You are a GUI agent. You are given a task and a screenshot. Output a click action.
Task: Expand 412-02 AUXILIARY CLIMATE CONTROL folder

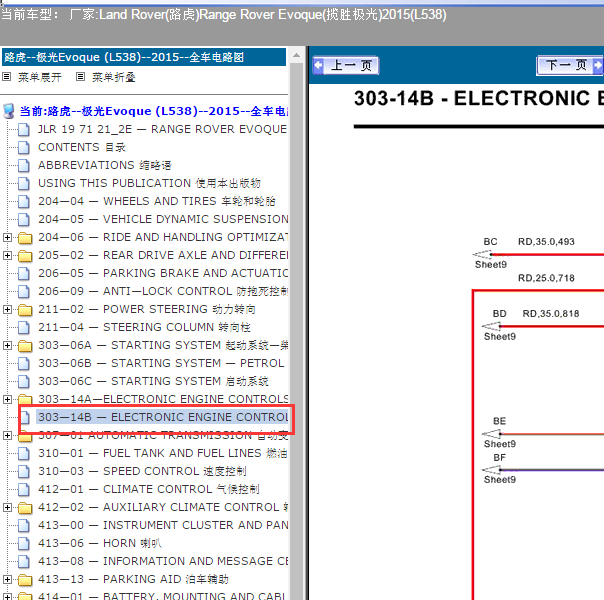[x=7, y=508]
